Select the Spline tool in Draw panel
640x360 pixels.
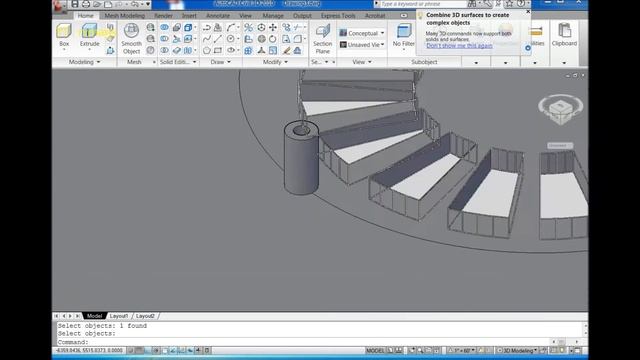(x=207, y=39)
